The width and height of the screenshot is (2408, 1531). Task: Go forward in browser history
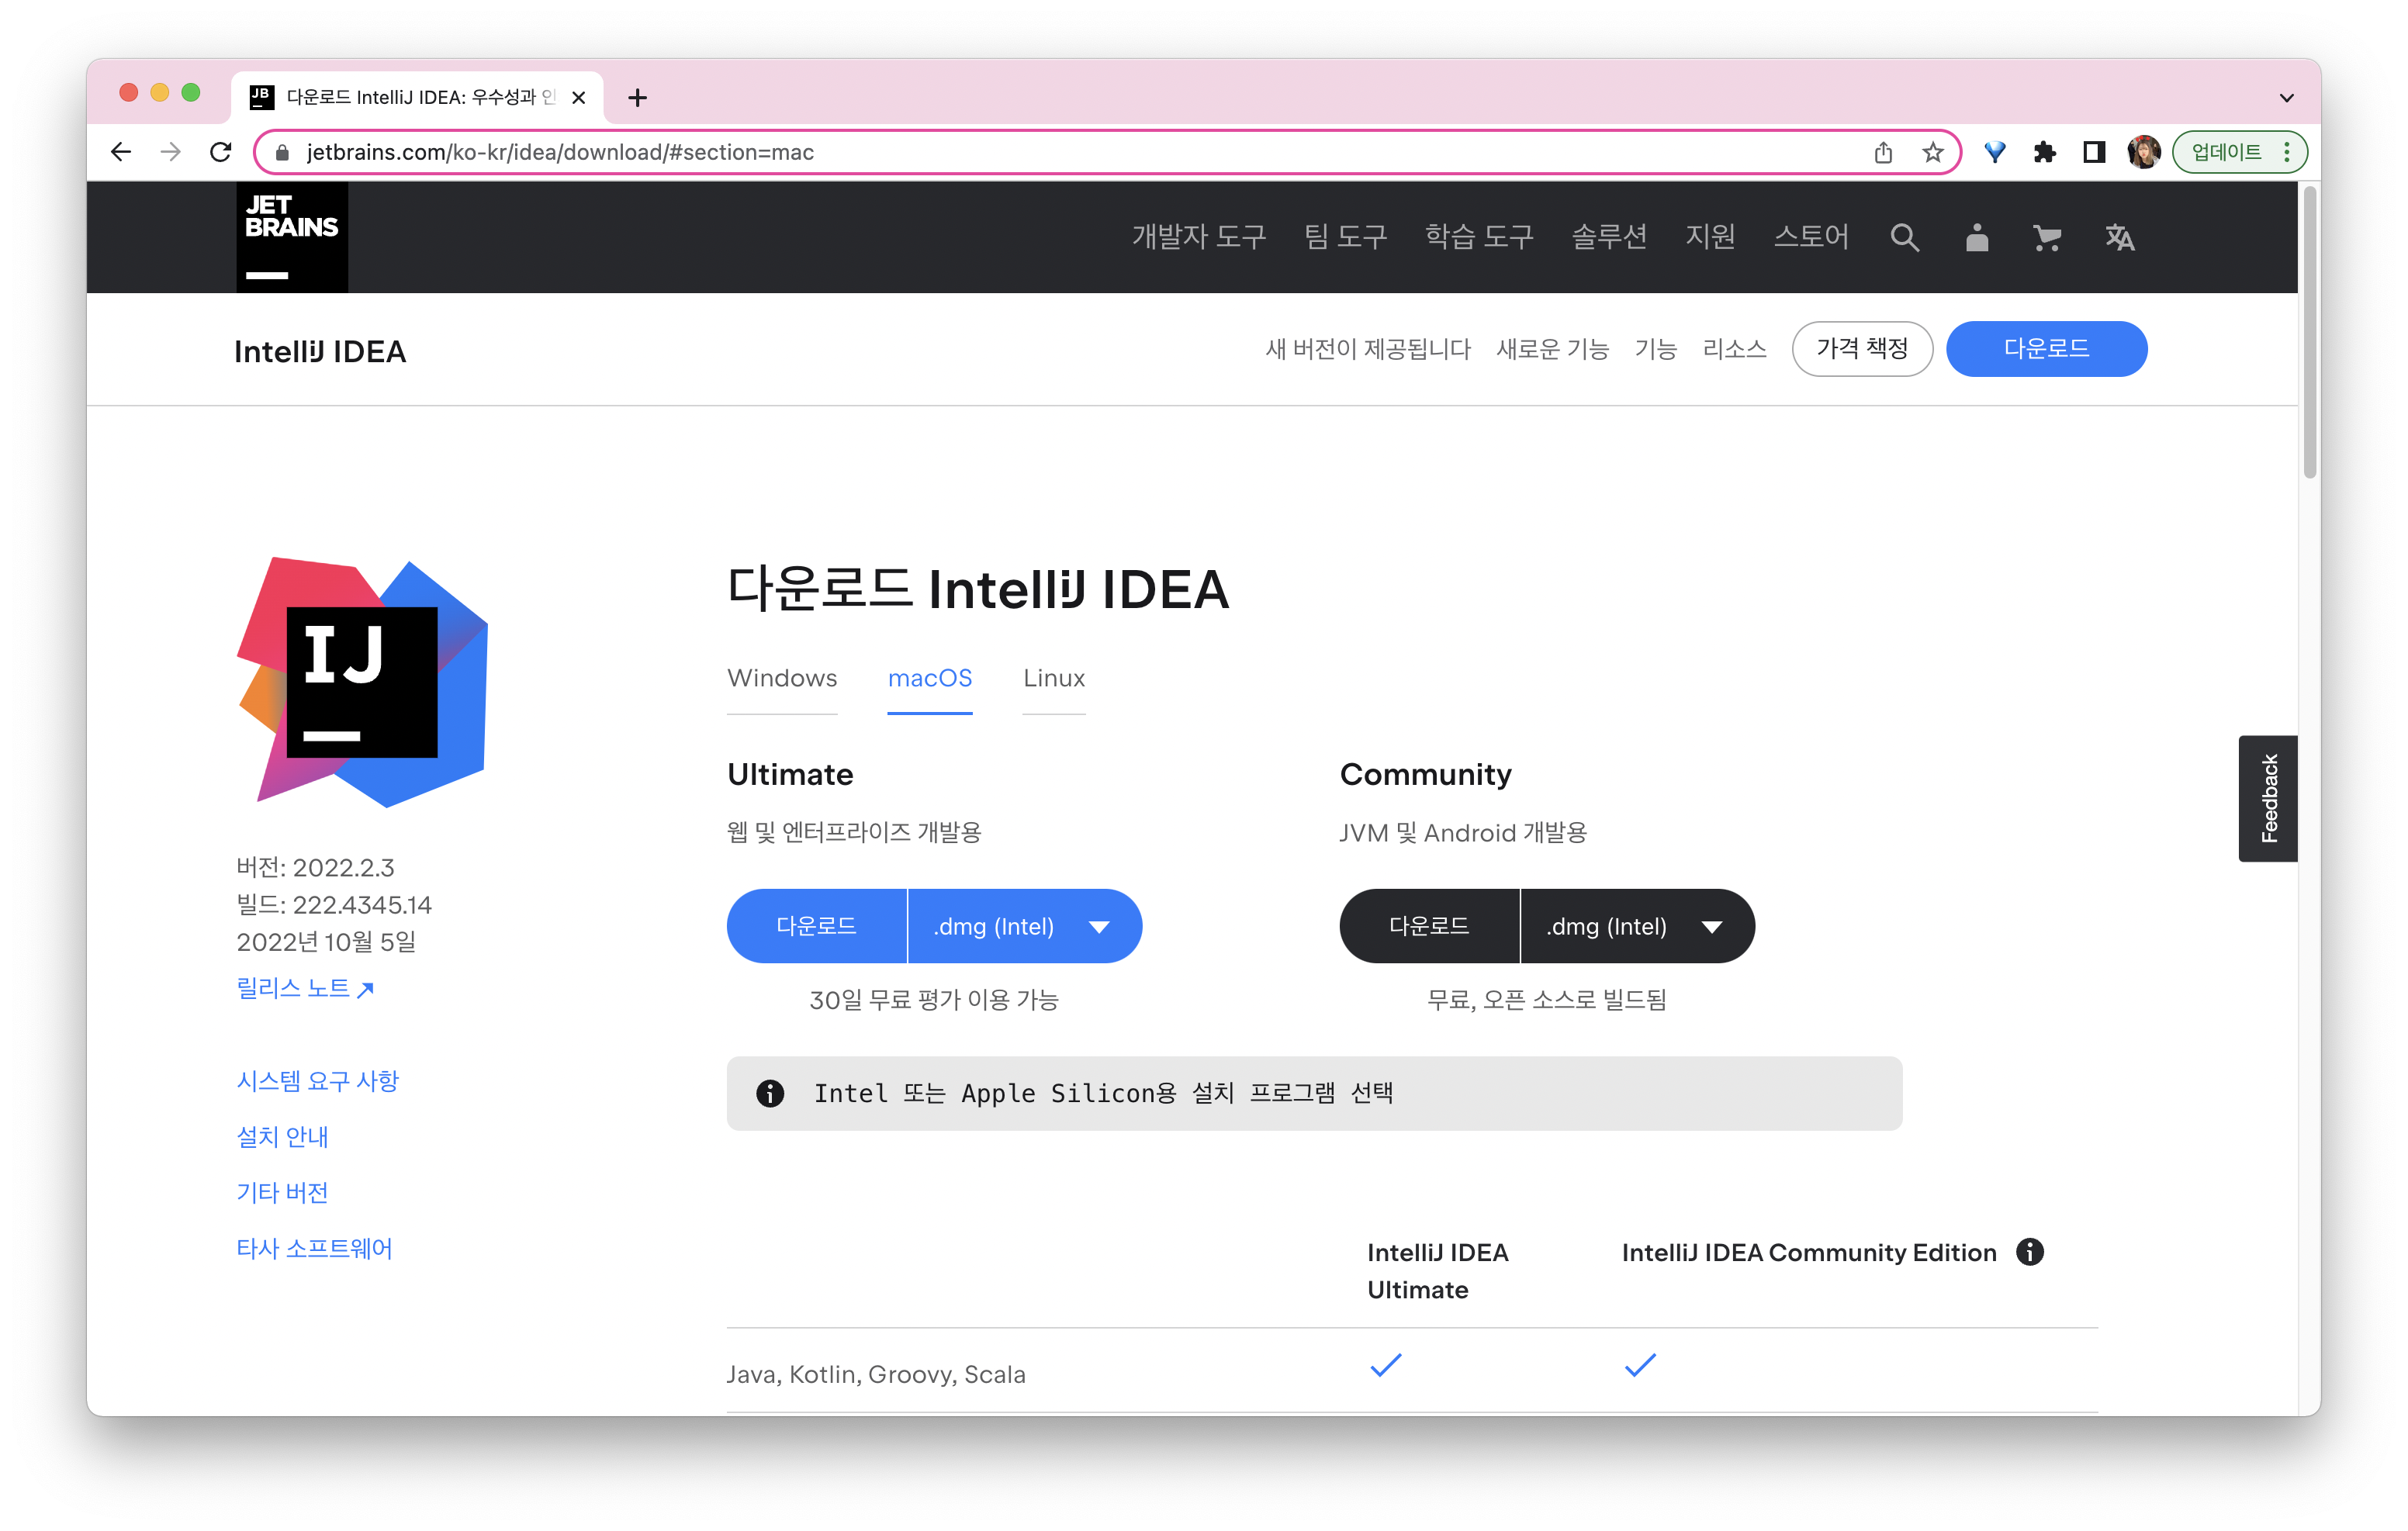point(171,152)
